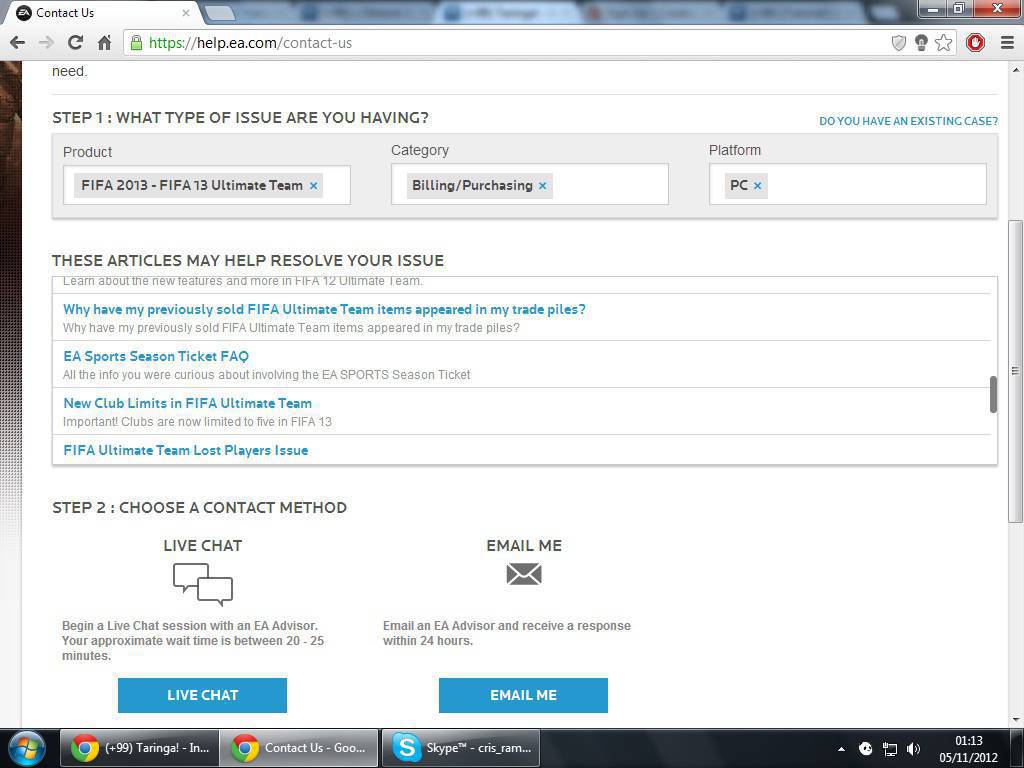Click the Contact Us Chrome taskbar button

pos(298,748)
